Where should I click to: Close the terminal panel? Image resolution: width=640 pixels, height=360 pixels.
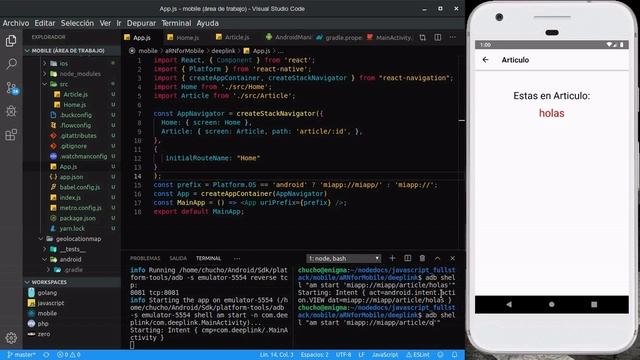[453, 258]
